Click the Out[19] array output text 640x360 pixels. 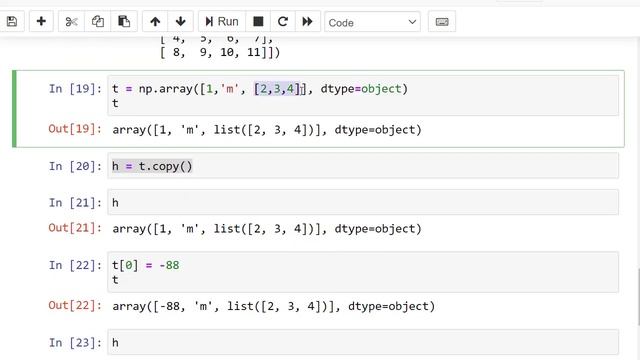[267, 130]
